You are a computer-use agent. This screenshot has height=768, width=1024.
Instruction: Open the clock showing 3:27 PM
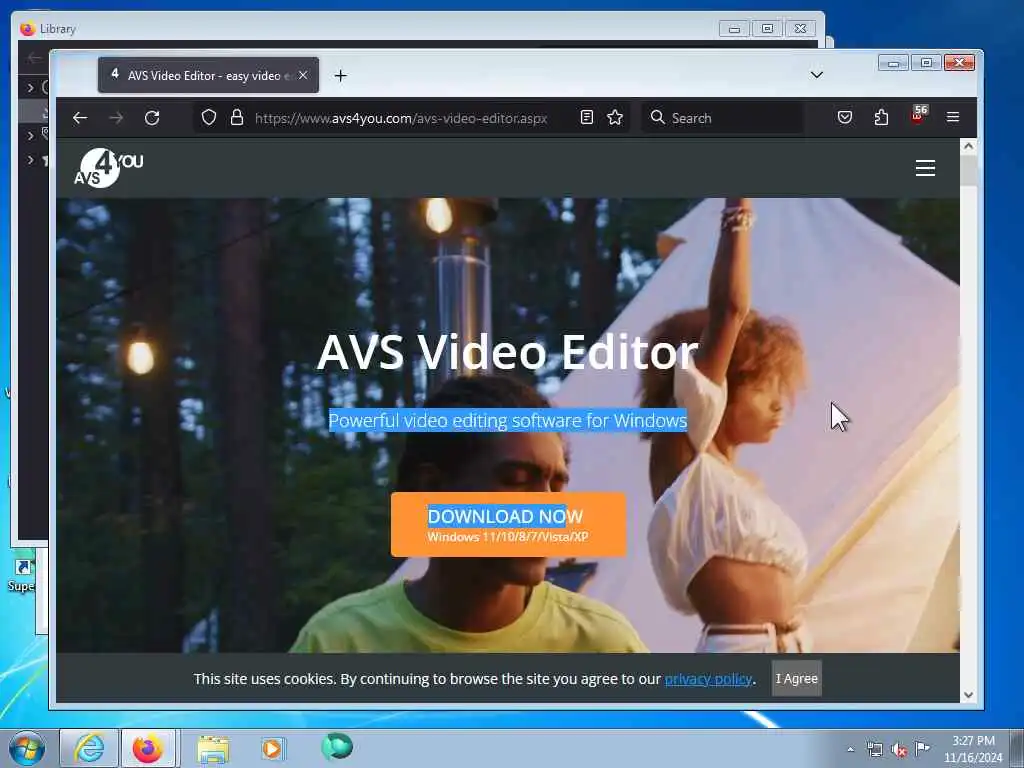point(972,749)
